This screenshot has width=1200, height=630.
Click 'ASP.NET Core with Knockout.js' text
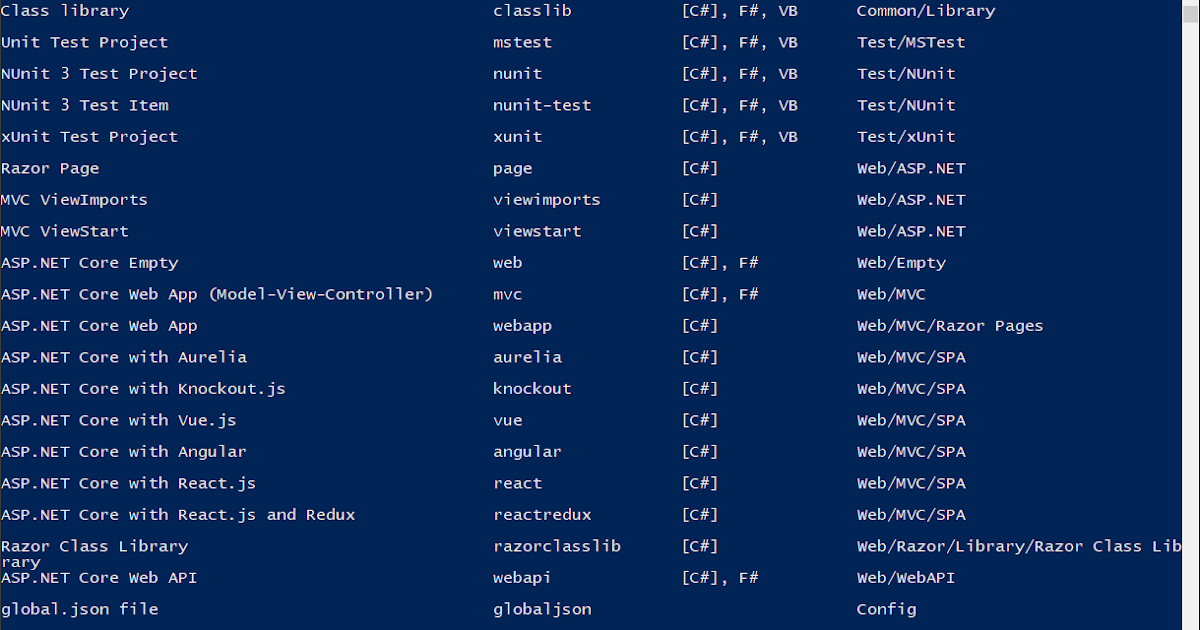(143, 389)
